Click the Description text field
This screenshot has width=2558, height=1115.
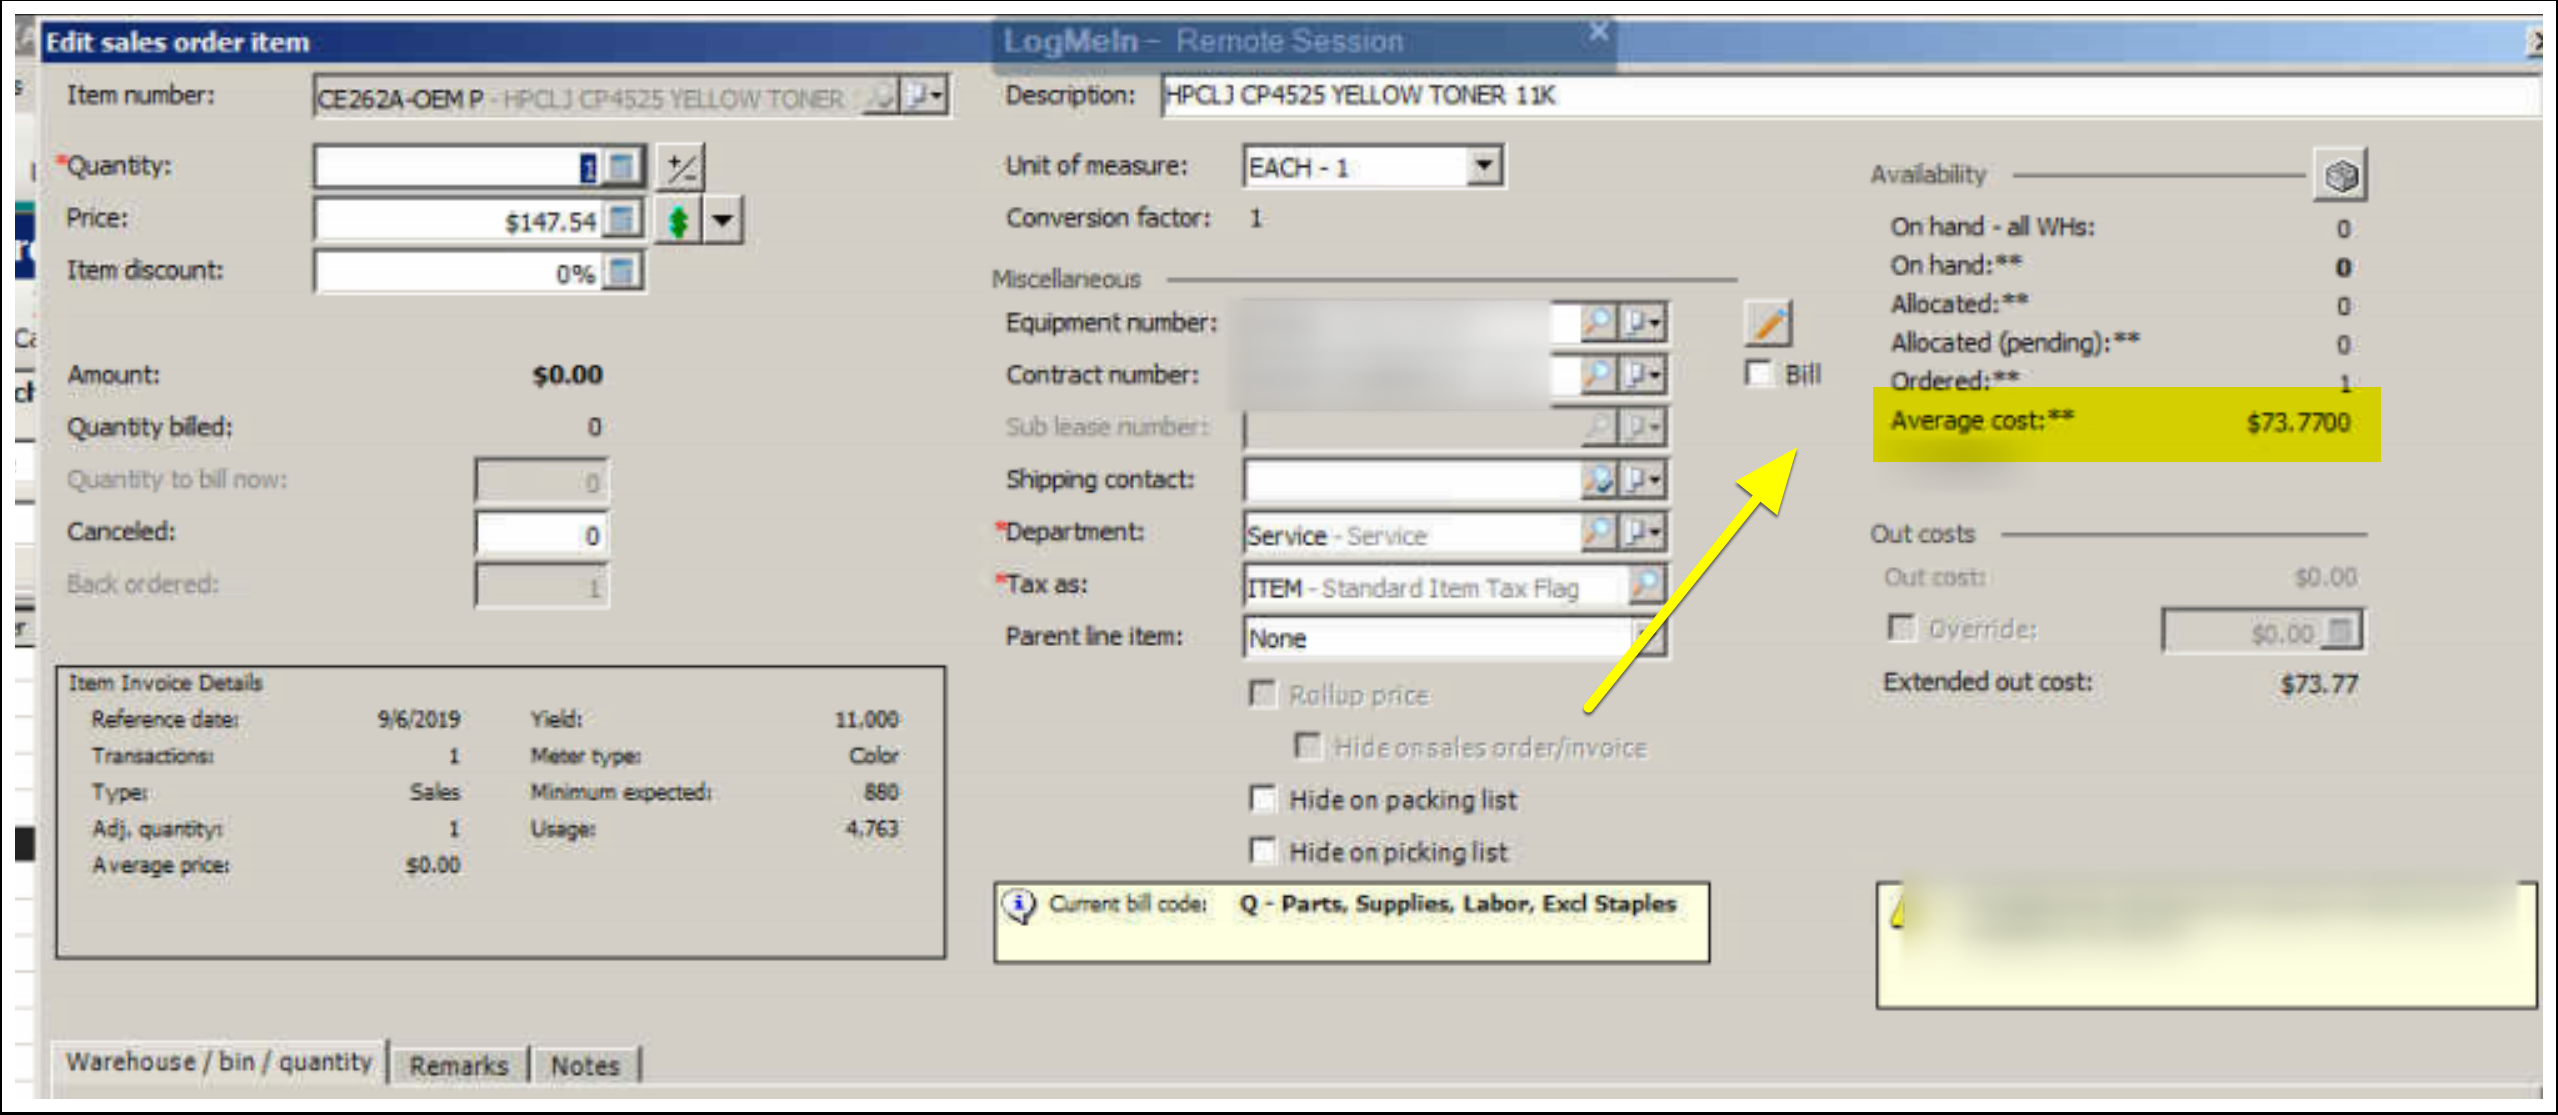coord(1850,96)
